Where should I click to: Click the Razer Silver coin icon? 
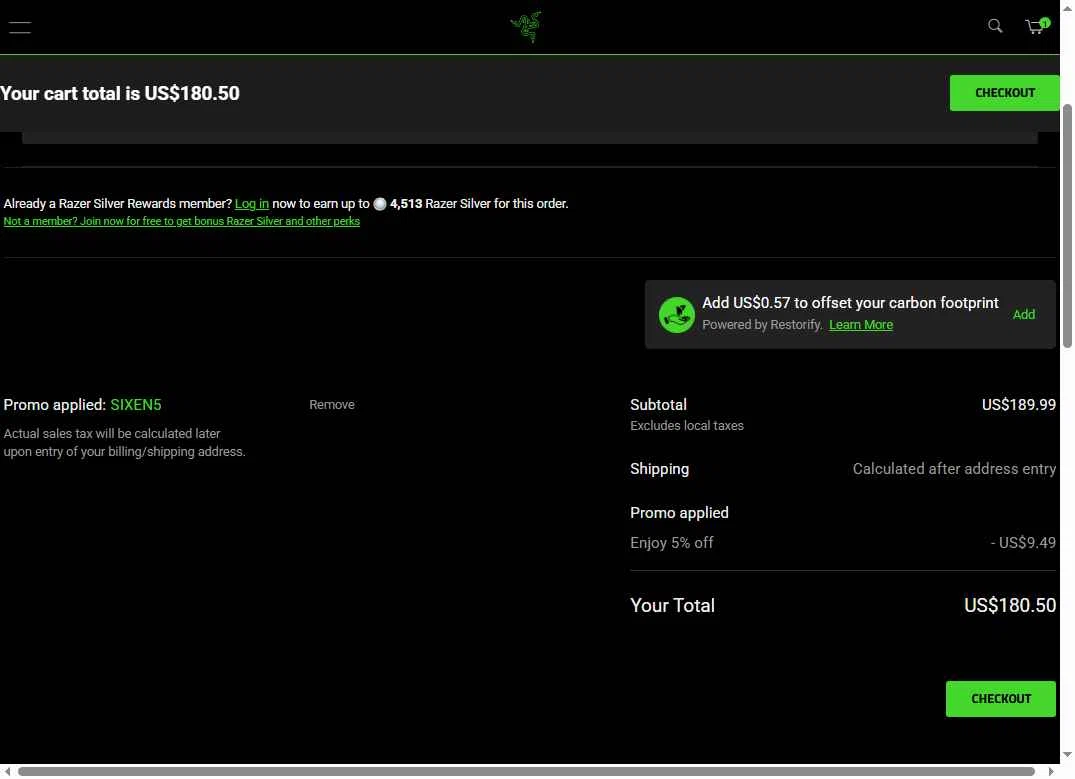coord(380,204)
